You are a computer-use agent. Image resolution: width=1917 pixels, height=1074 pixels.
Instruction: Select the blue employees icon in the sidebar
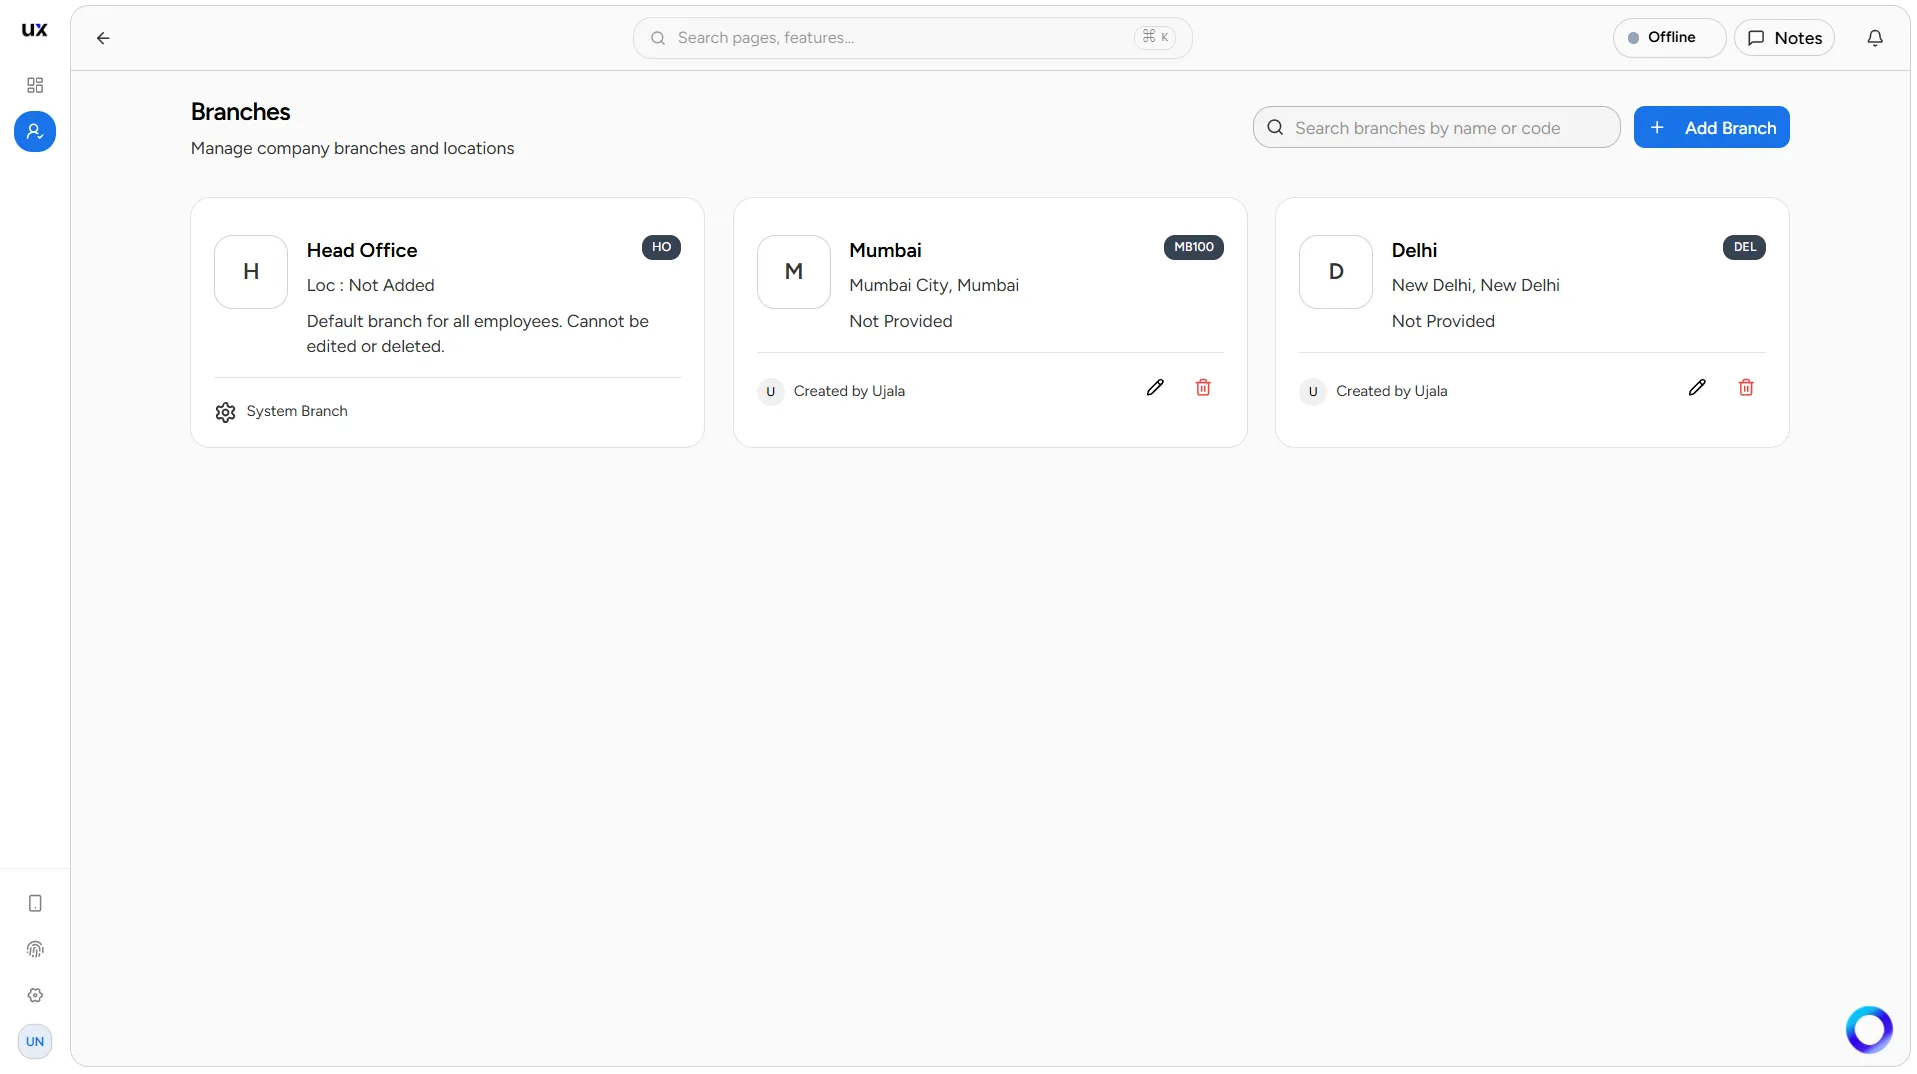tap(35, 131)
